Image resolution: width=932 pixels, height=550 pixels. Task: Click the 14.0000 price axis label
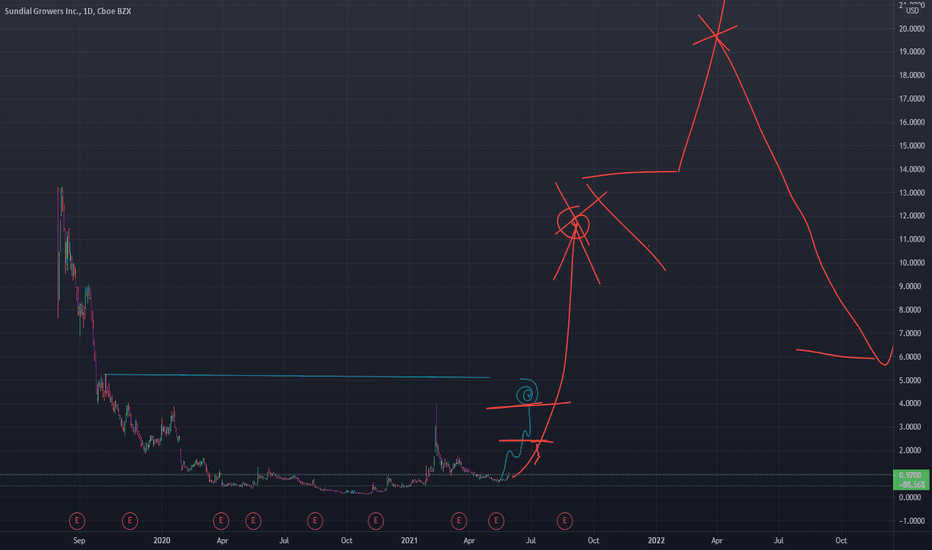(912, 169)
